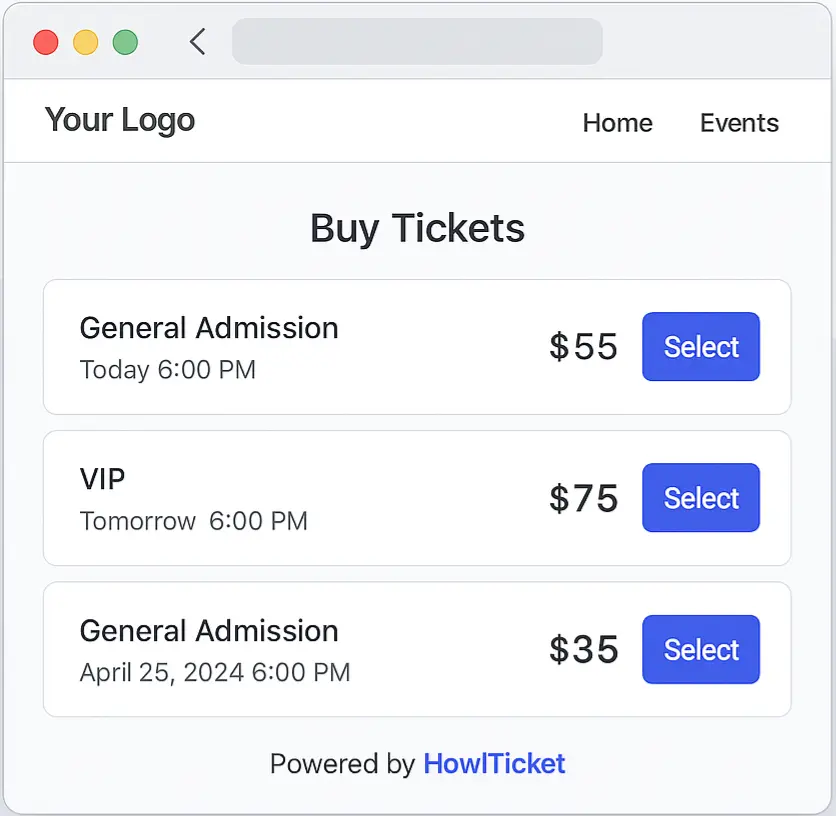Click the $75 VIP price
This screenshot has height=816, width=836.
click(x=583, y=497)
